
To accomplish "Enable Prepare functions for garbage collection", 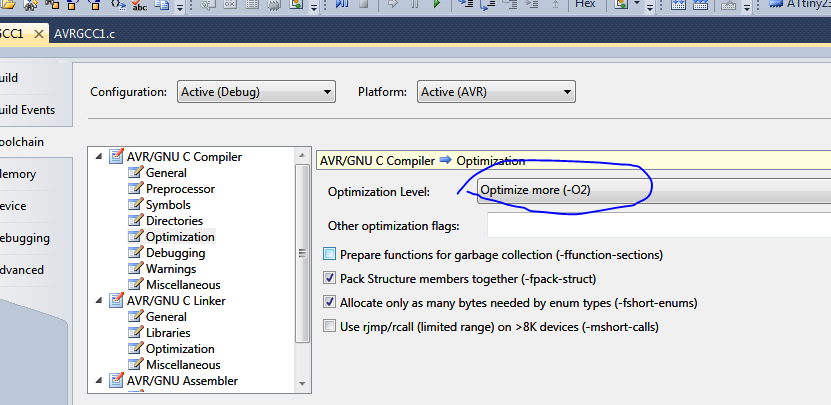I will pyautogui.click(x=330, y=255).
